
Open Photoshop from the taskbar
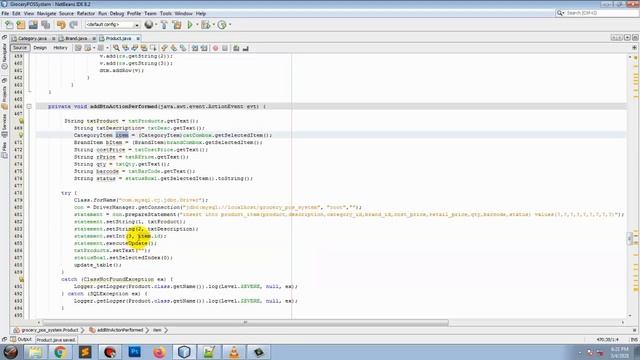(x=135, y=352)
